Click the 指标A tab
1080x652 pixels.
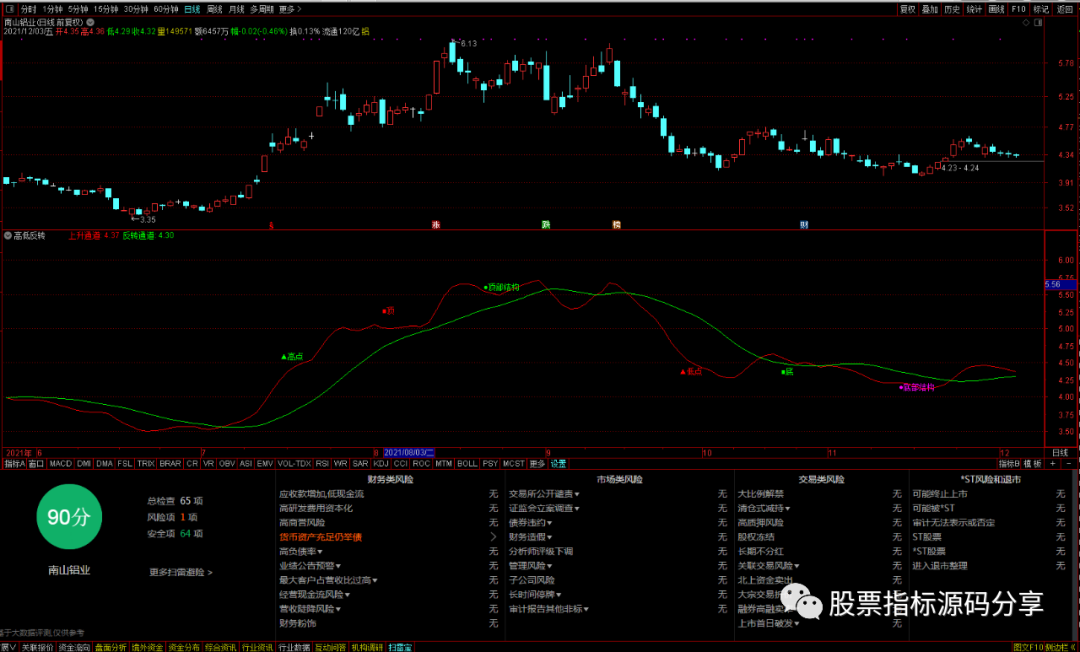tap(14, 464)
